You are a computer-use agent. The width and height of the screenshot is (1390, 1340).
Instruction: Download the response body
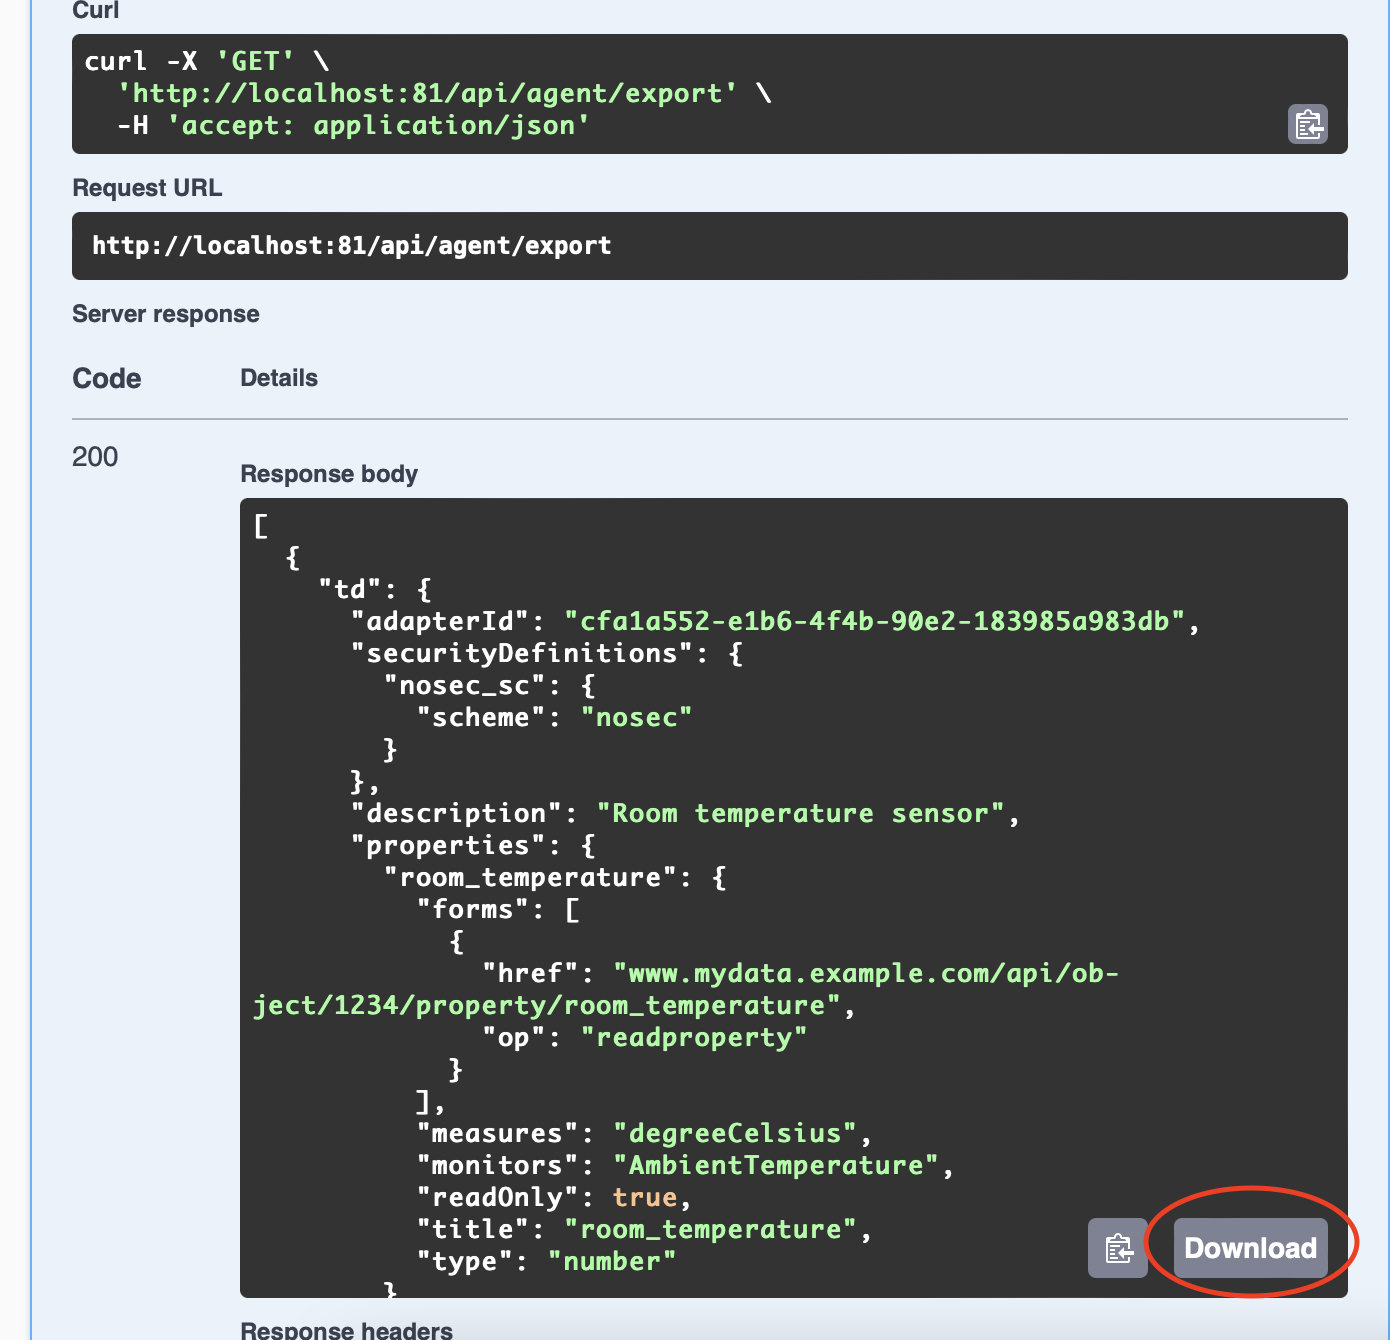pyautogui.click(x=1250, y=1248)
